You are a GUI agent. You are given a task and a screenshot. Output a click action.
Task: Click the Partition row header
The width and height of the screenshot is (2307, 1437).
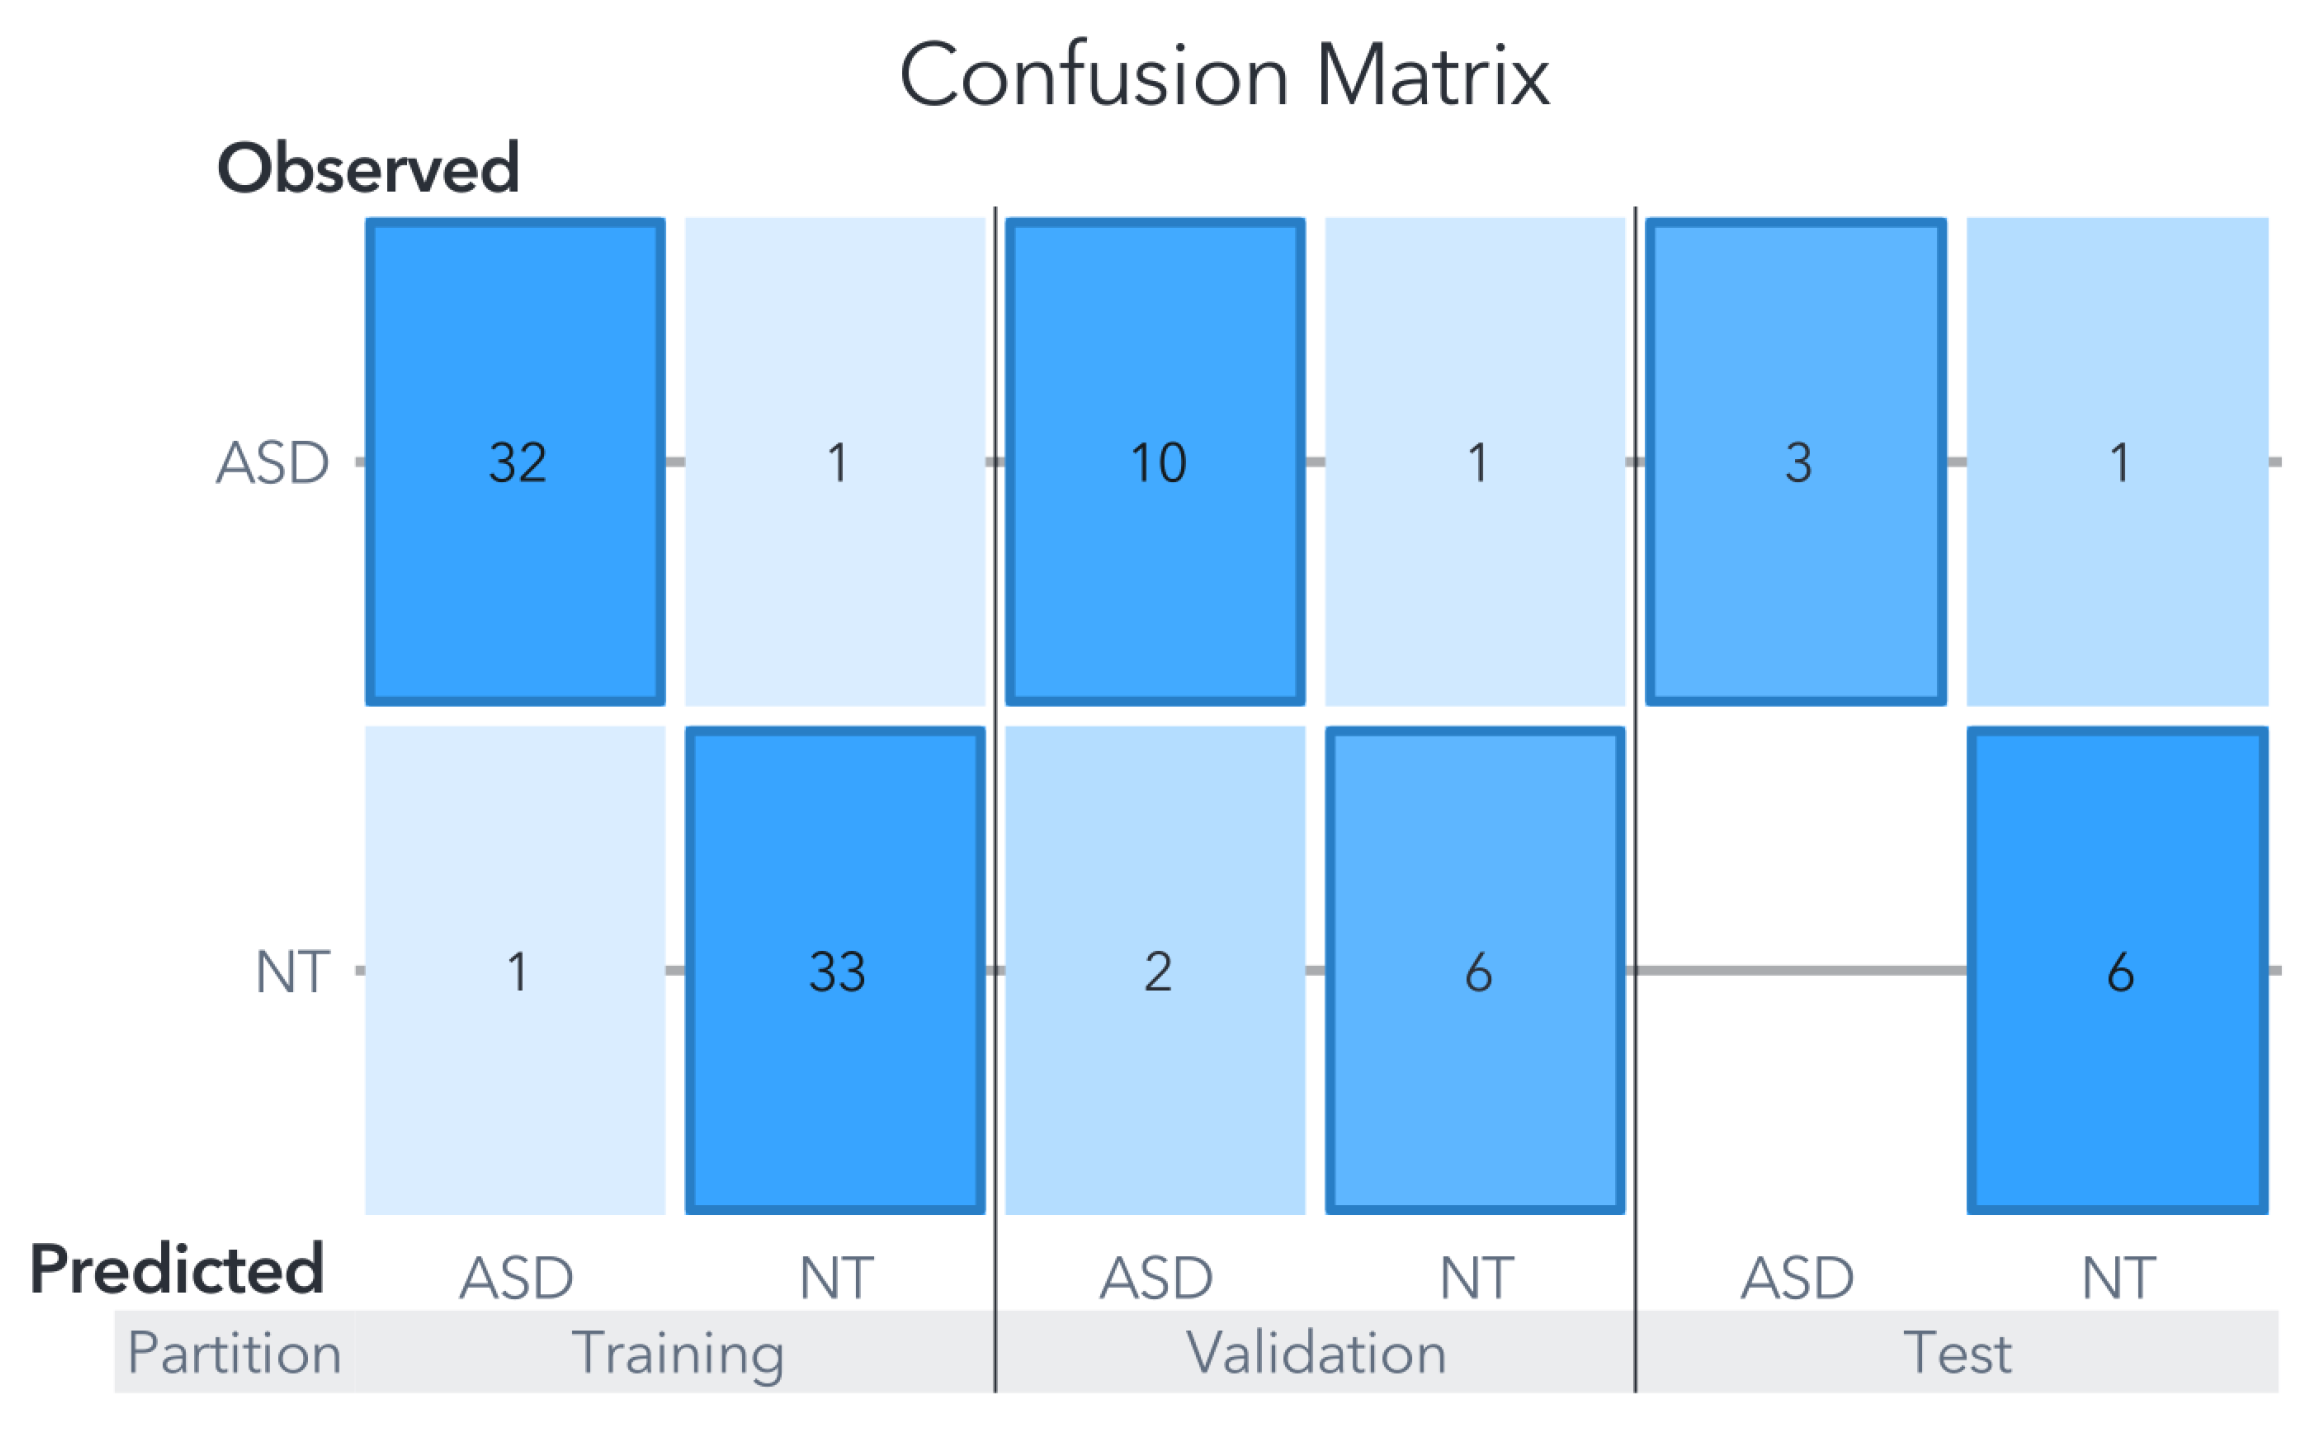235,1353
